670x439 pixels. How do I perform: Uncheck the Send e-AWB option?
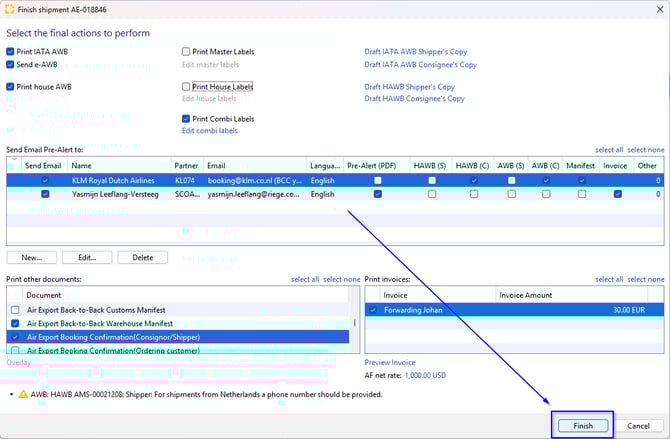click(x=11, y=64)
